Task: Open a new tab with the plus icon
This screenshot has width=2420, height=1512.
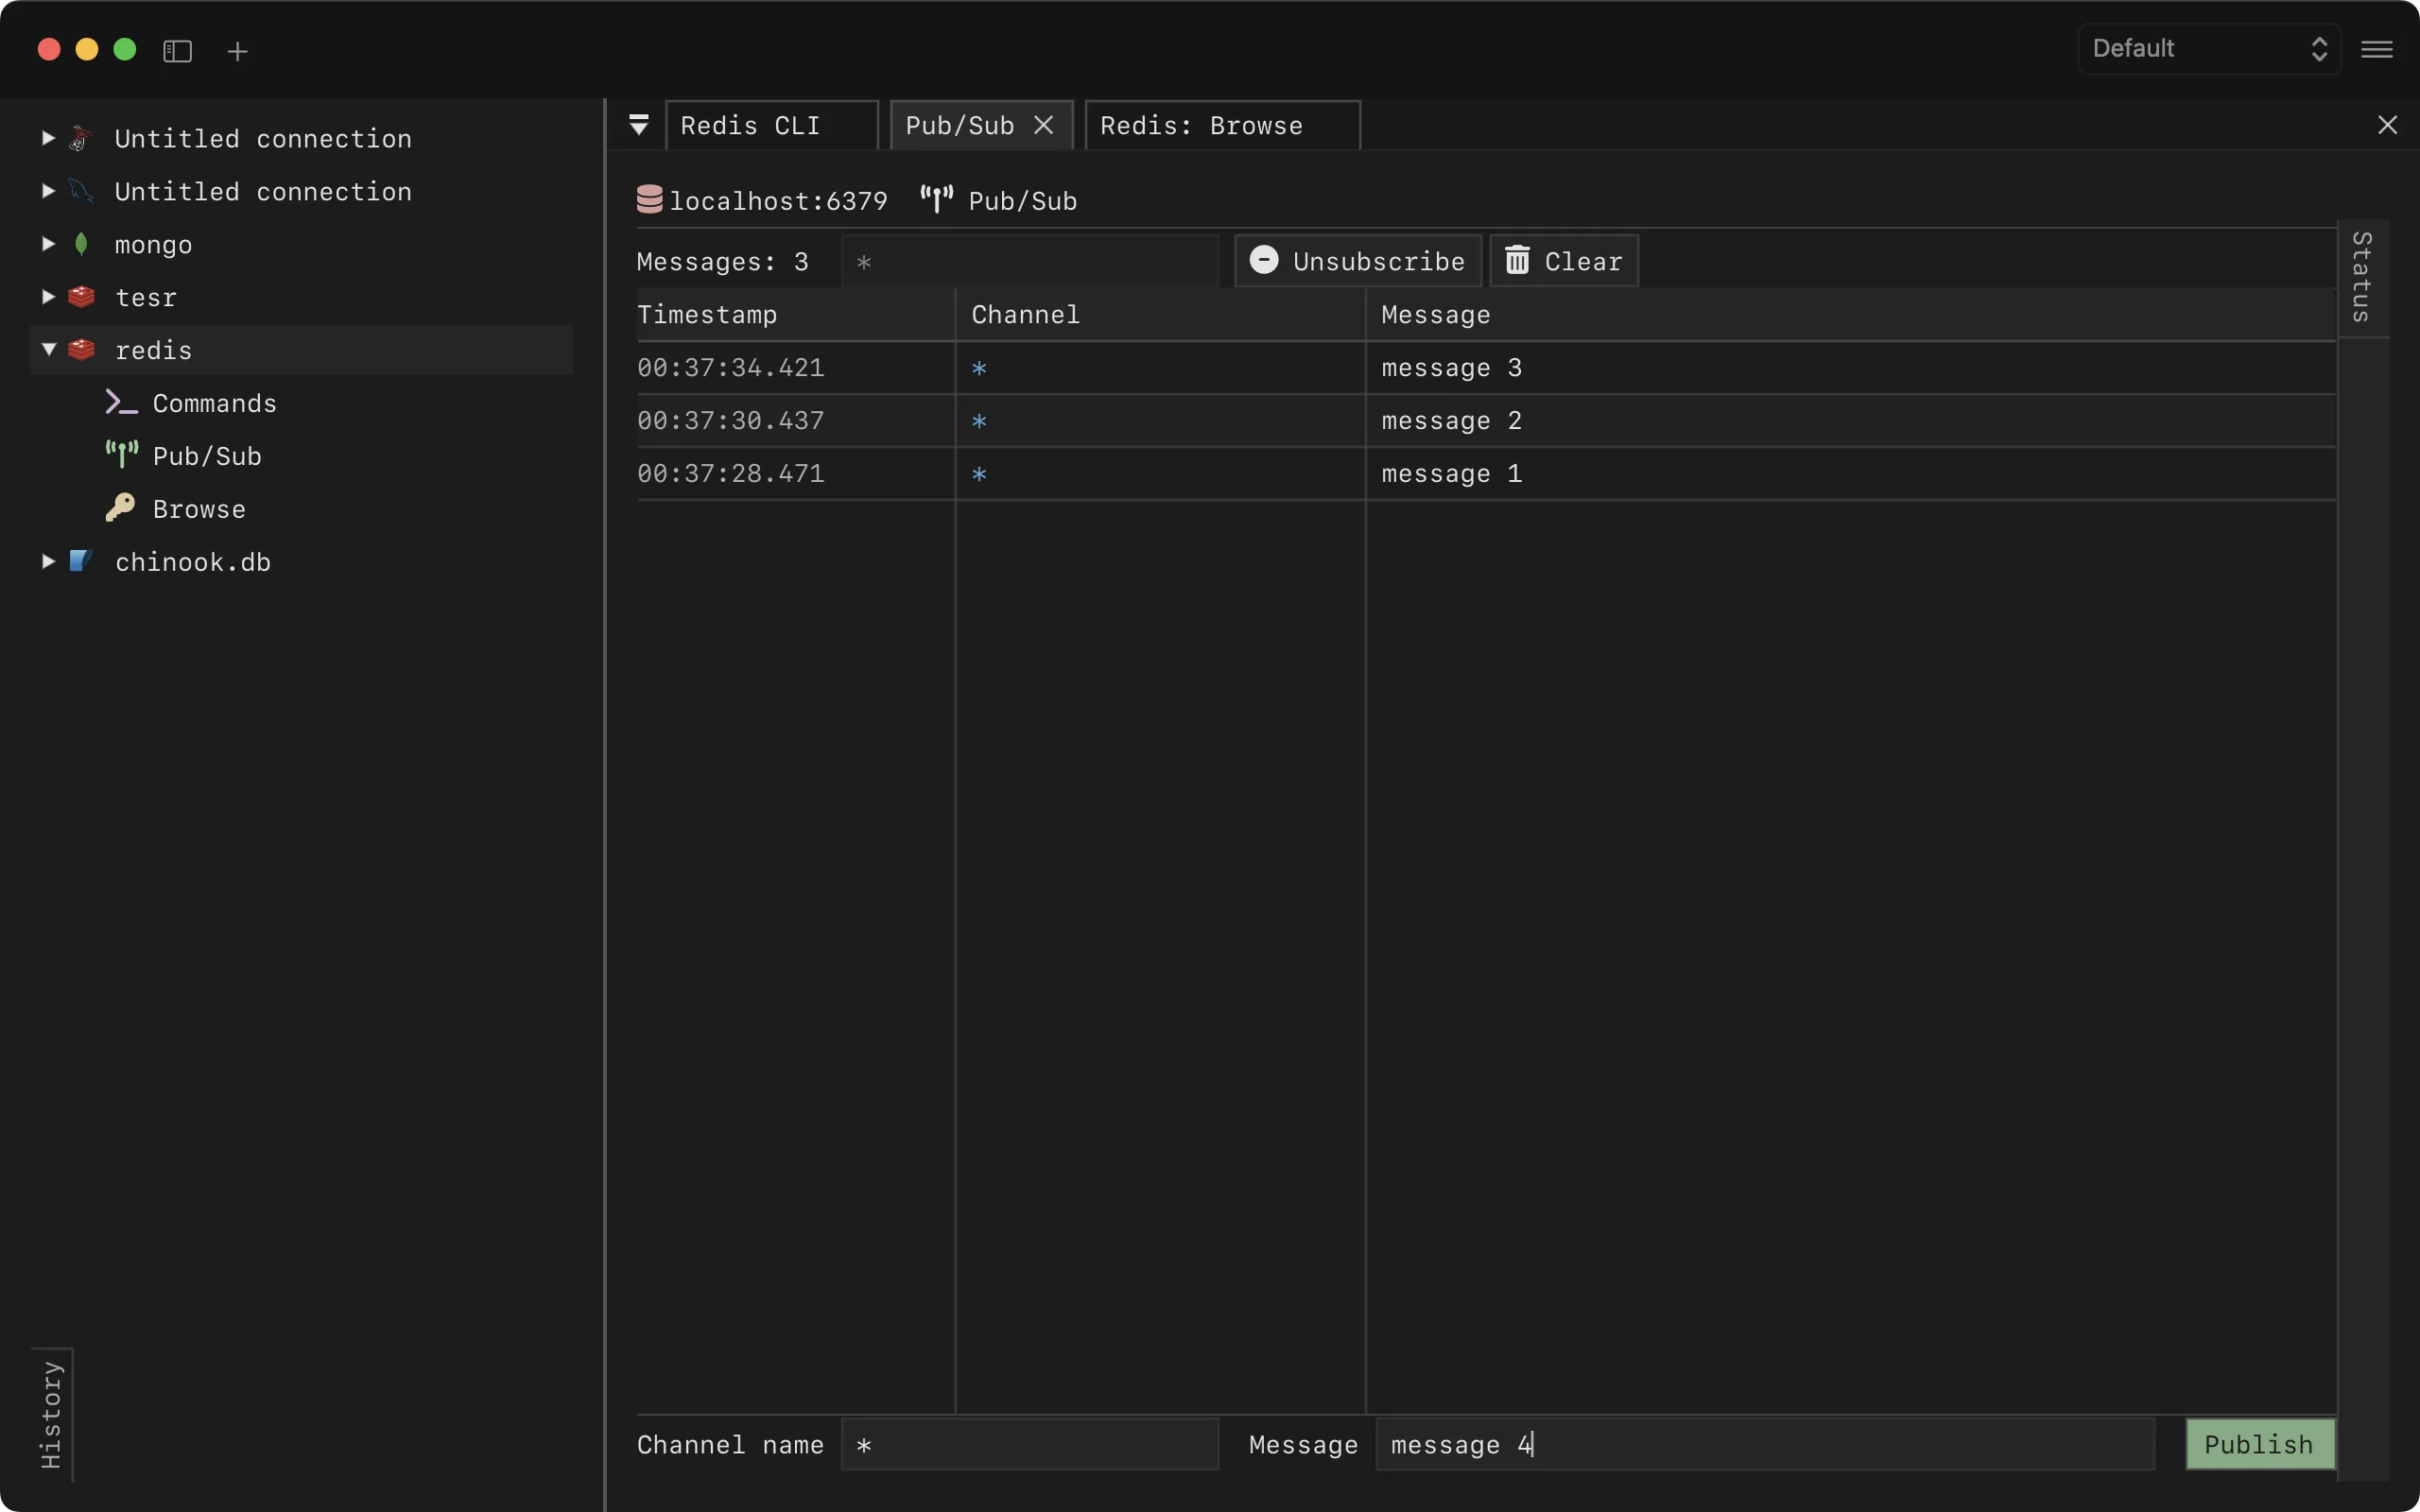Action: coord(237,50)
